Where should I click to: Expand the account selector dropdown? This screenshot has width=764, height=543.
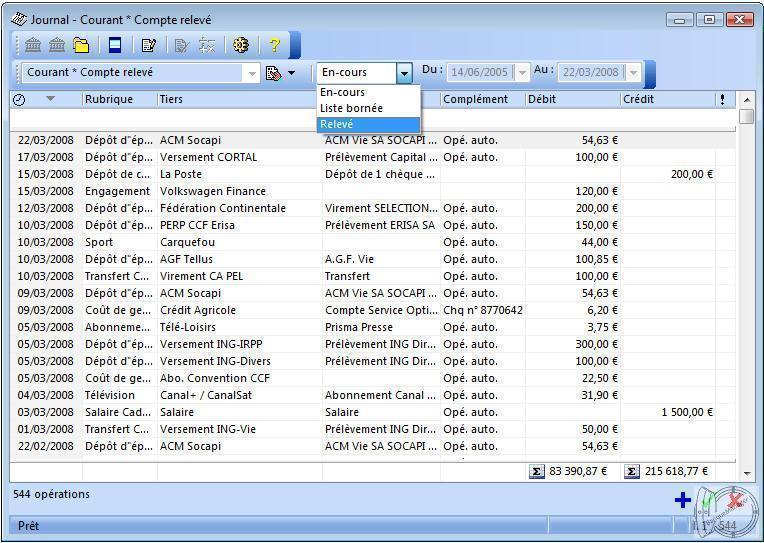coord(251,73)
